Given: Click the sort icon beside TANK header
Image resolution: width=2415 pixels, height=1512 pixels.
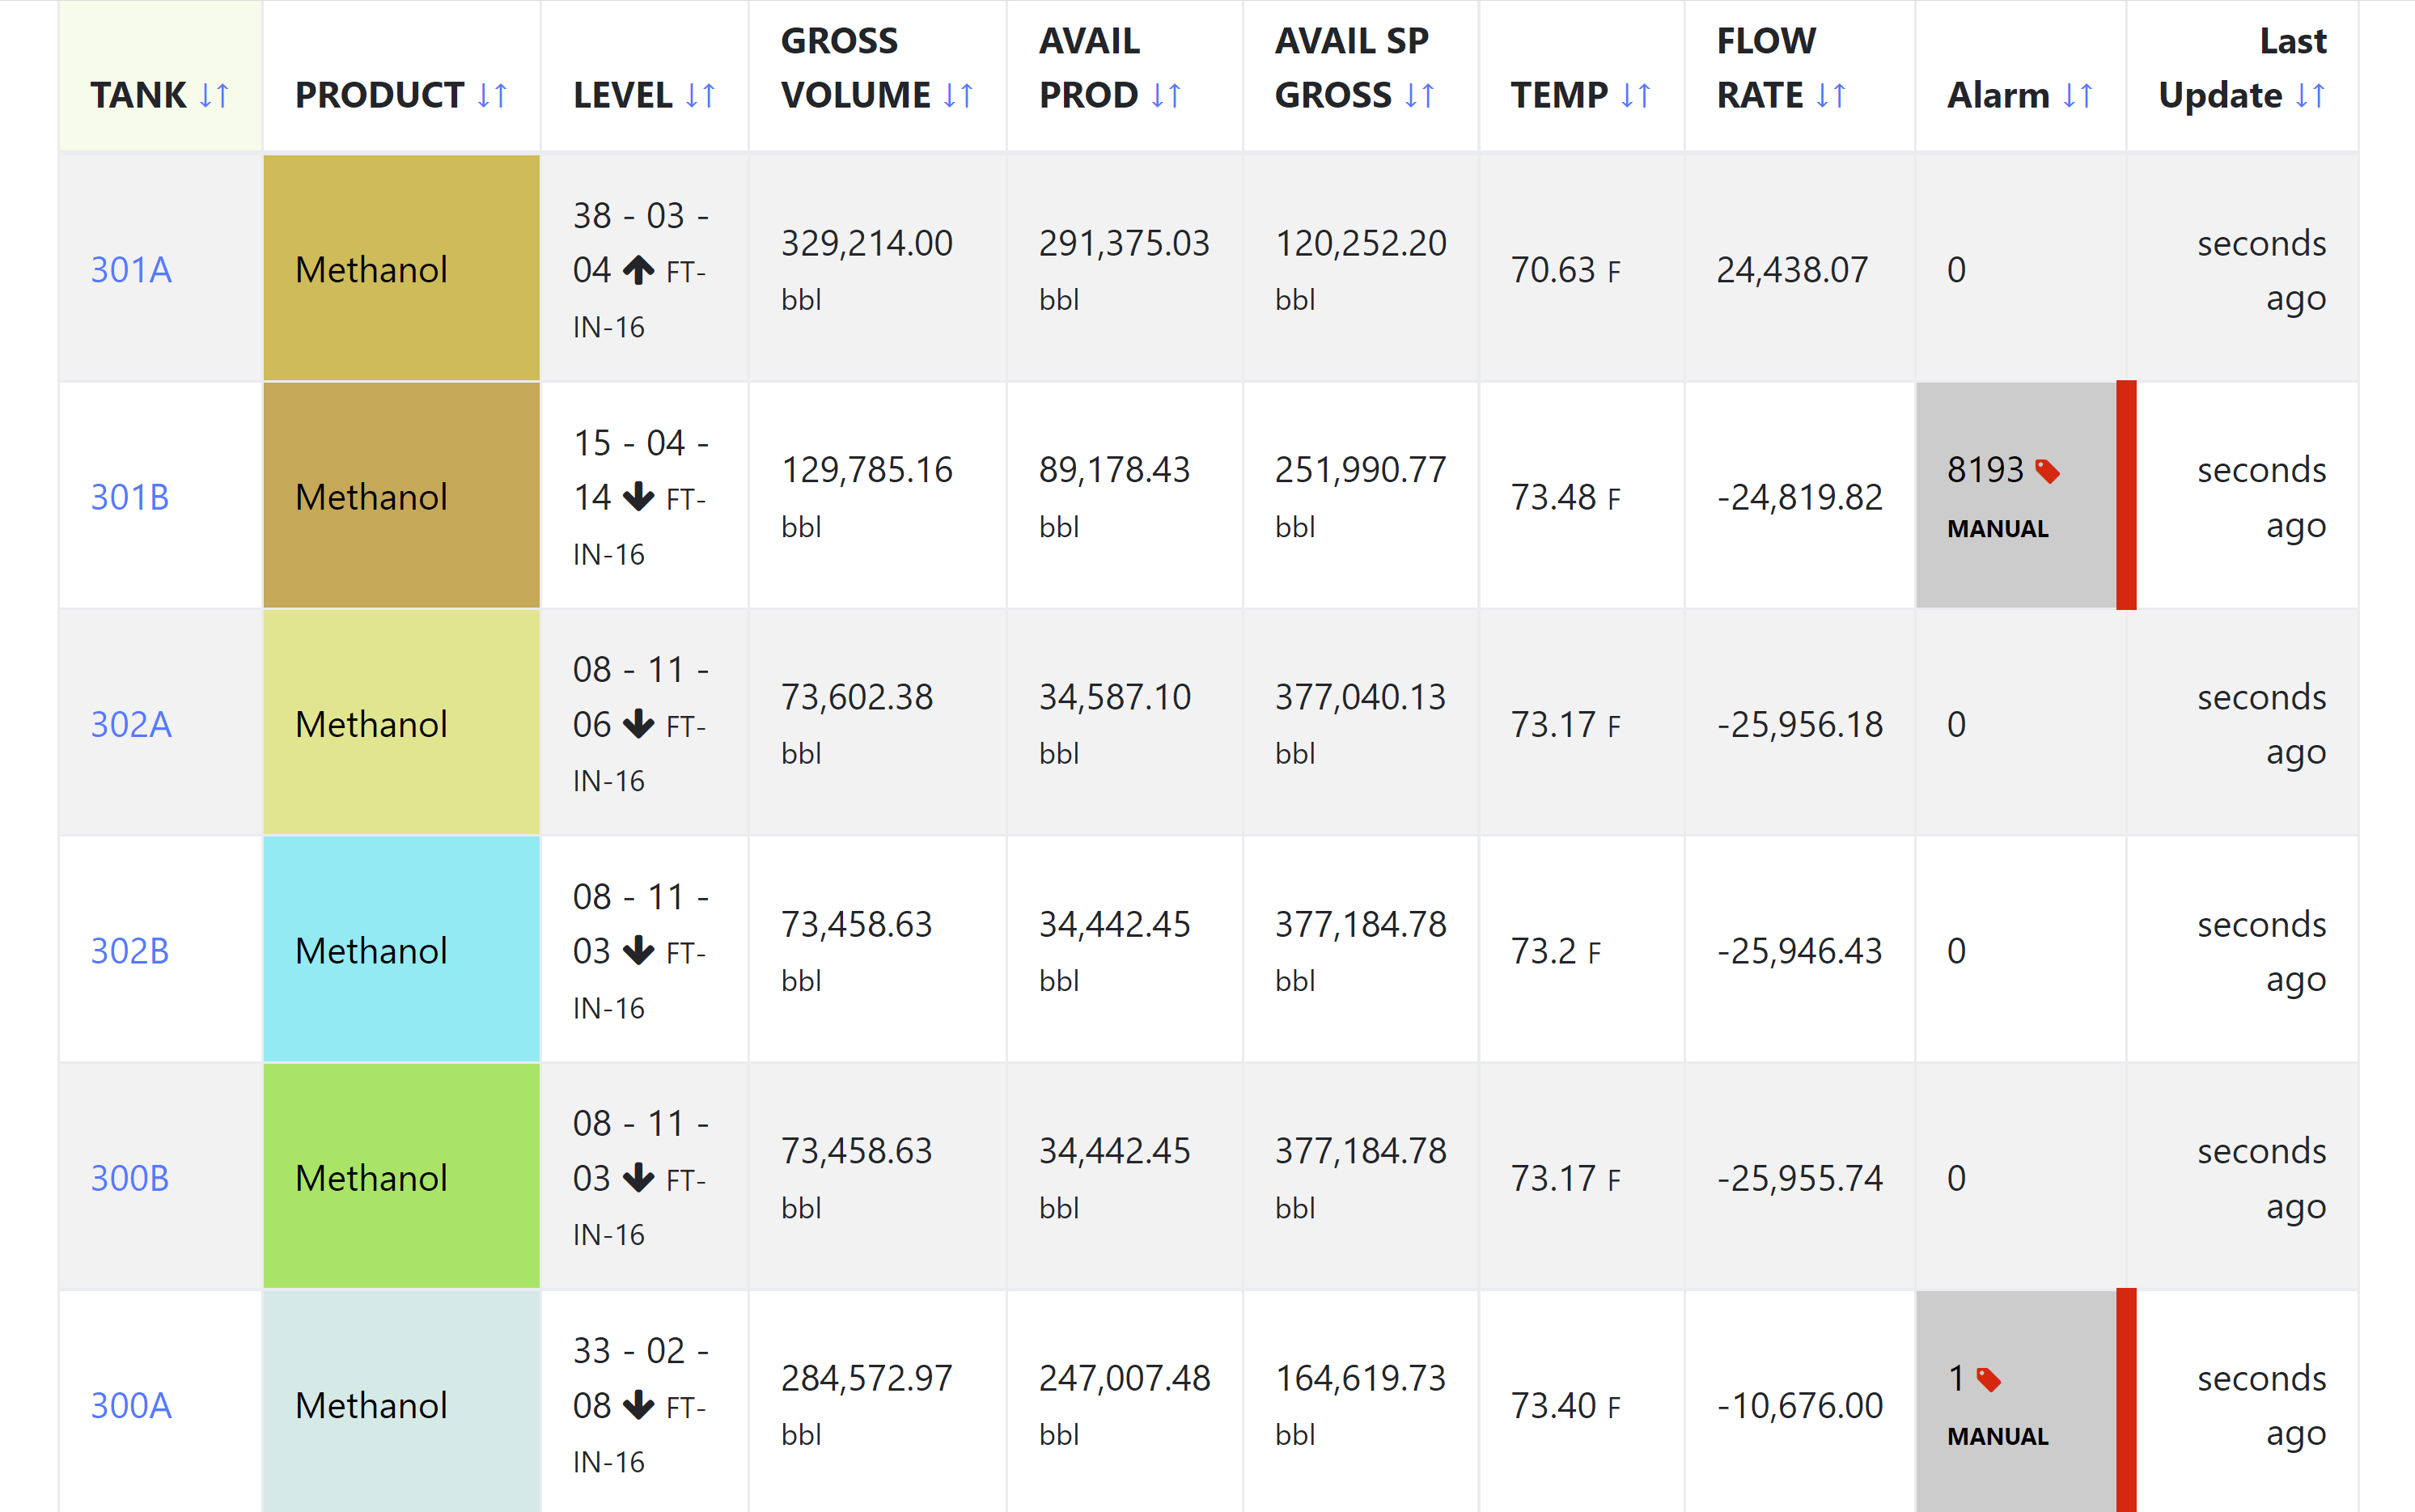Looking at the screenshot, I should click(x=214, y=96).
